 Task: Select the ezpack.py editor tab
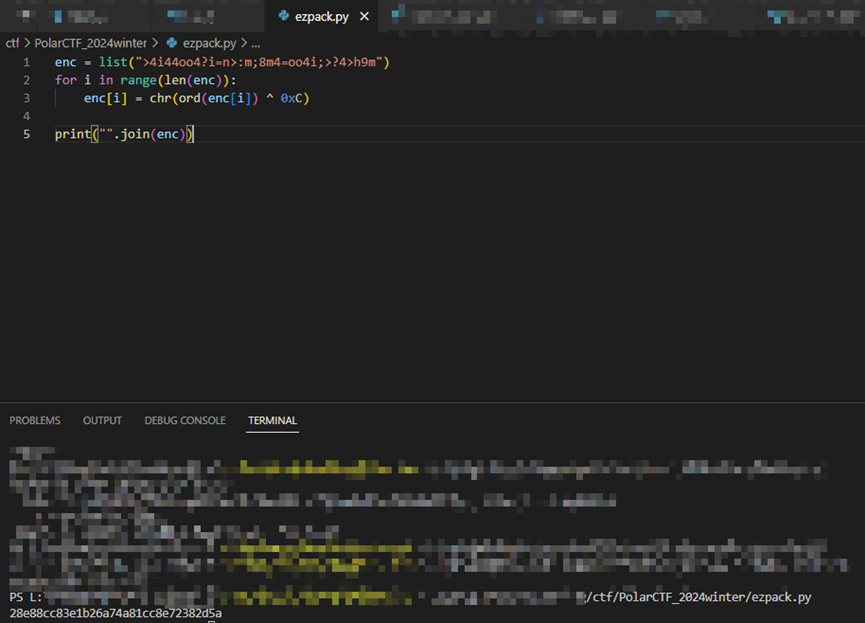pos(321,17)
